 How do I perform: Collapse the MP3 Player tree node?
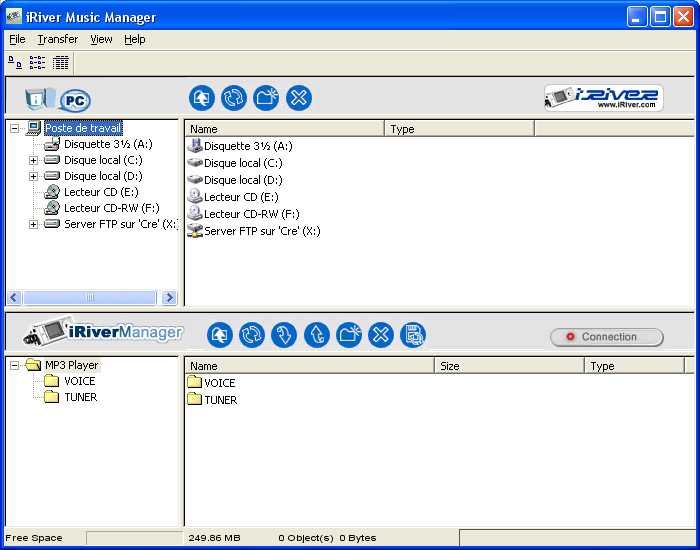(x=15, y=366)
